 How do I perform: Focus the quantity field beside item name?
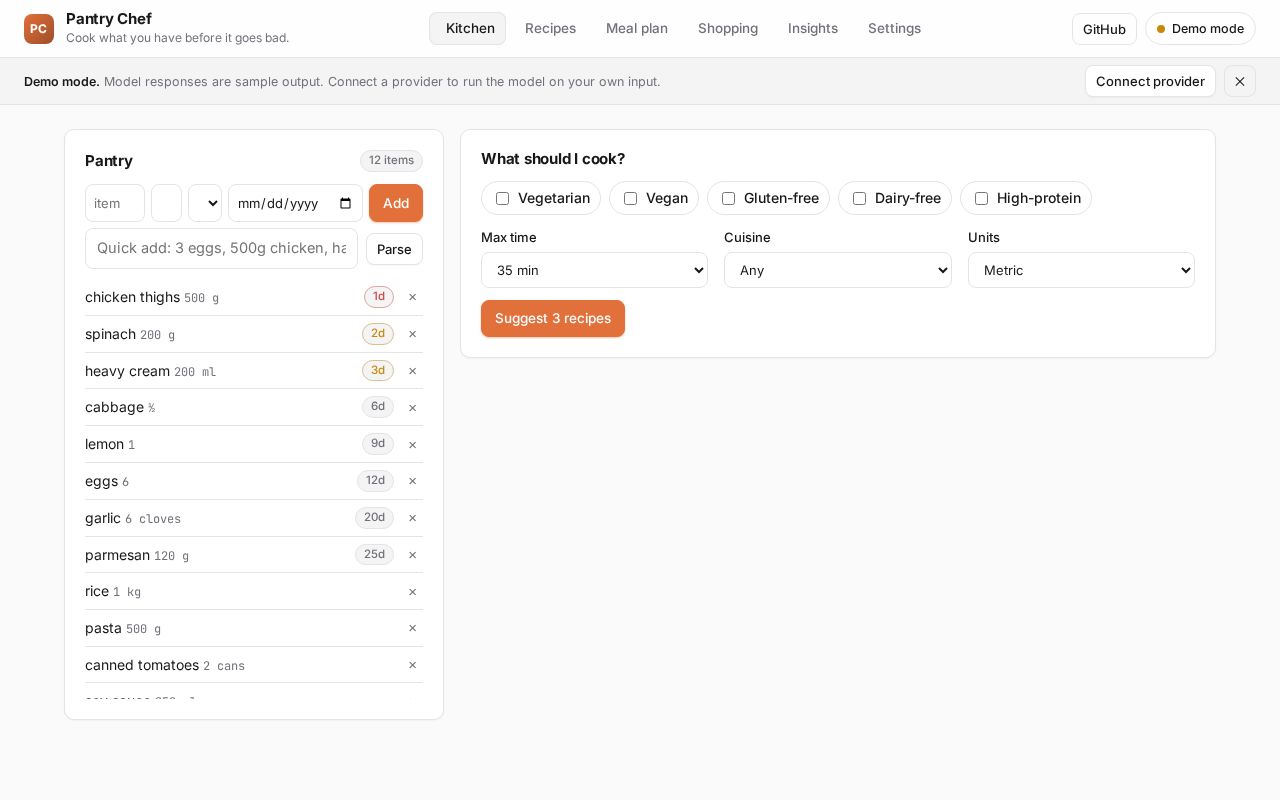pos(166,203)
